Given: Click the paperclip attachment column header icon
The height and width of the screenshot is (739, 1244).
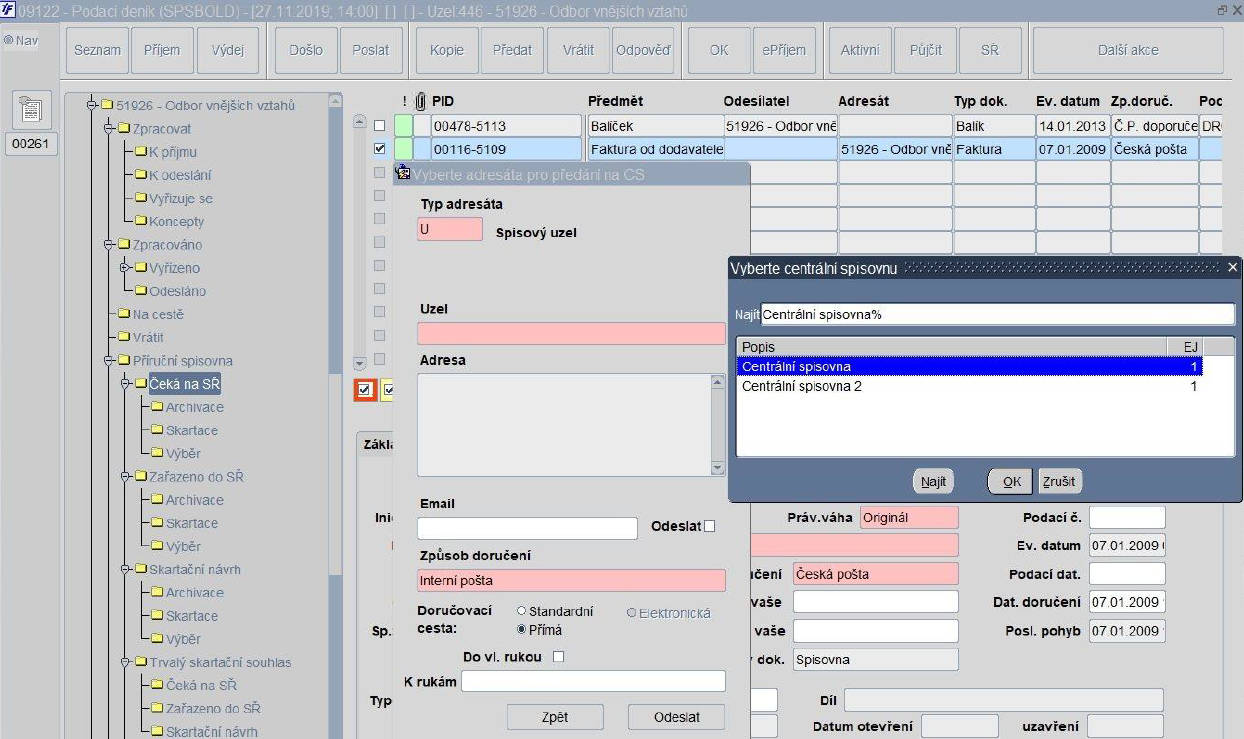Looking at the screenshot, I should click(x=421, y=101).
